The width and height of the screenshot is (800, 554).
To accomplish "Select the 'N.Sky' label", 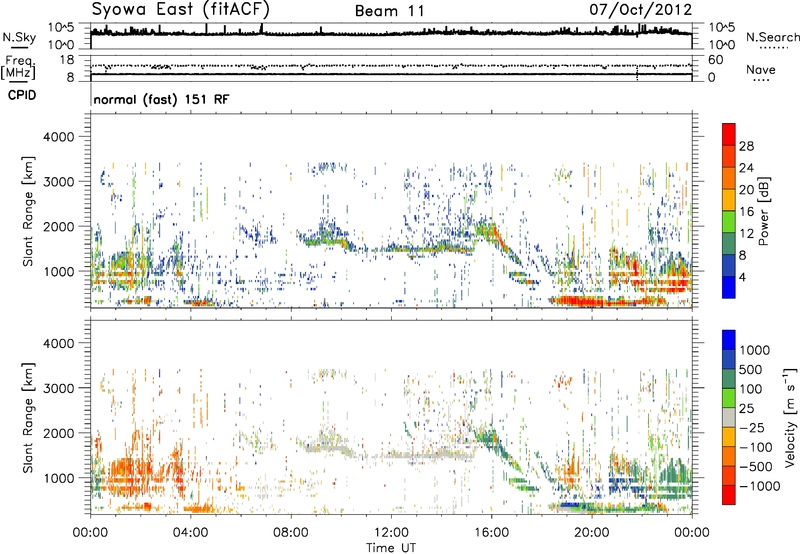I will [19, 37].
